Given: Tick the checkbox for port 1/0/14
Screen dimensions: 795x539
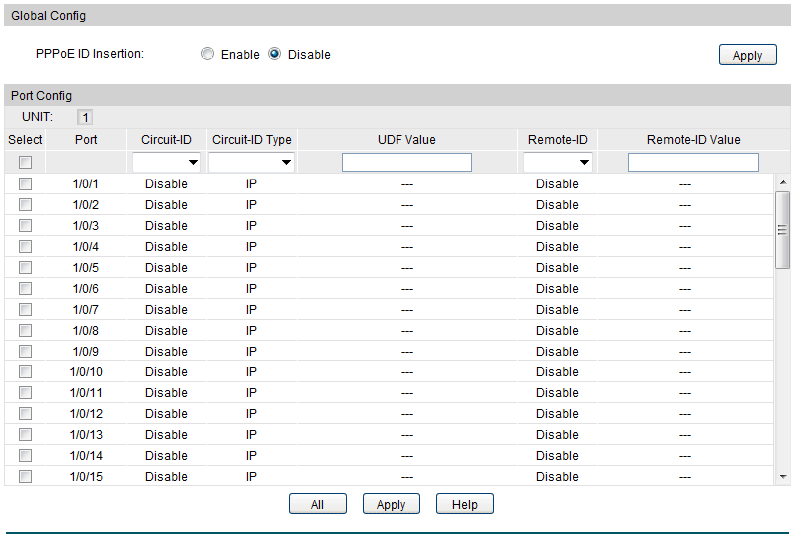Looking at the screenshot, I should click(25, 456).
